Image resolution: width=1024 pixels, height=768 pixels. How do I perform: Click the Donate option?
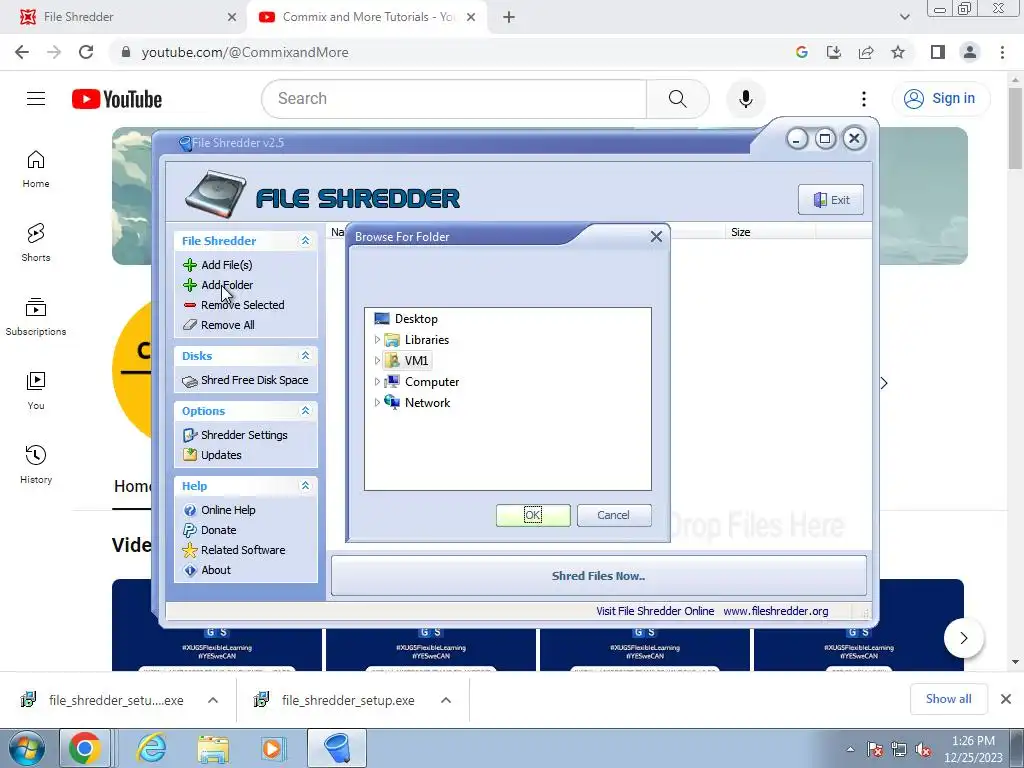pyautogui.click(x=210, y=530)
